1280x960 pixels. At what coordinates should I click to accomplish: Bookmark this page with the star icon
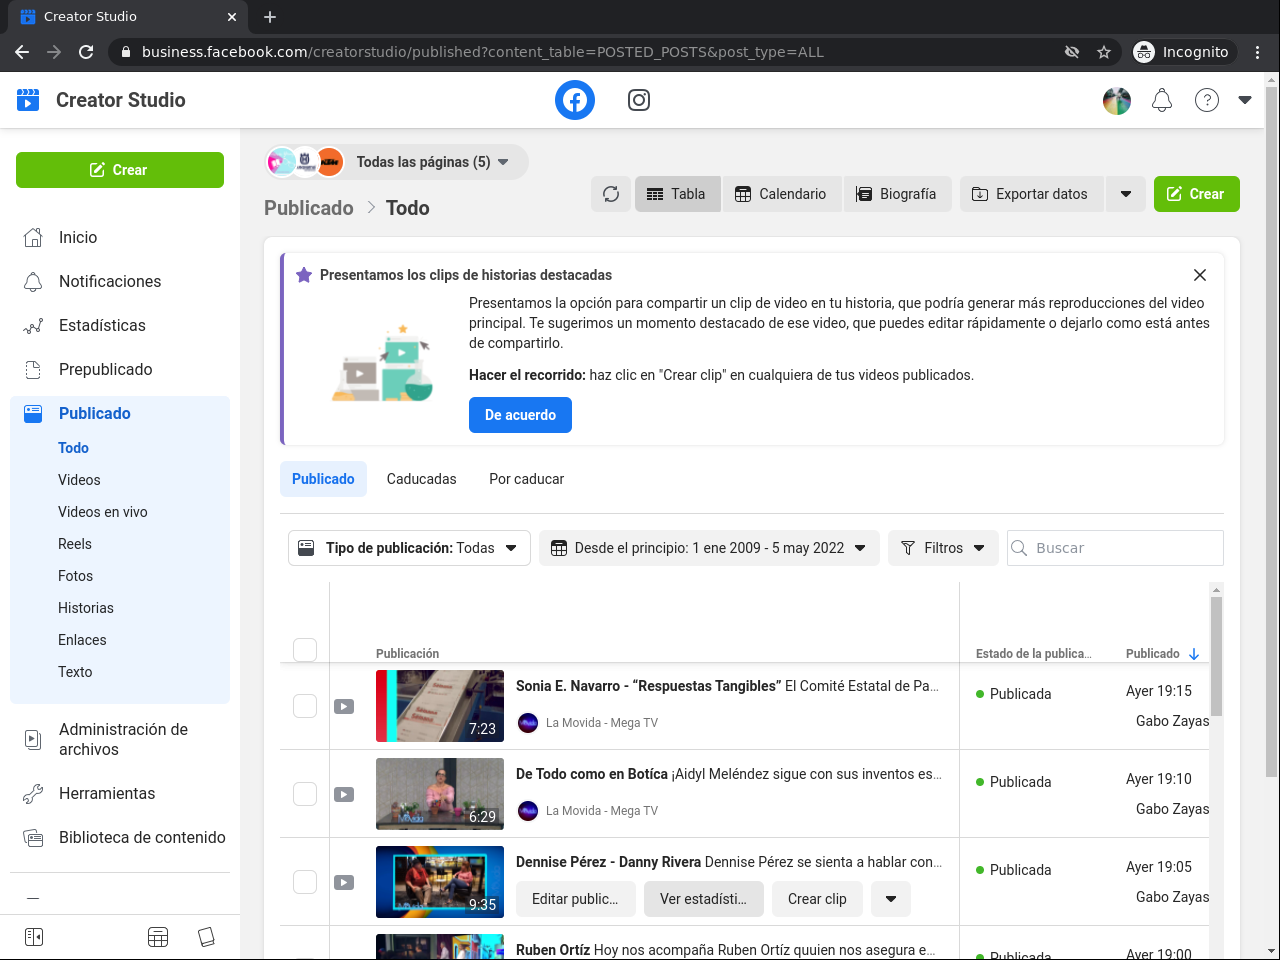pyautogui.click(x=1104, y=52)
